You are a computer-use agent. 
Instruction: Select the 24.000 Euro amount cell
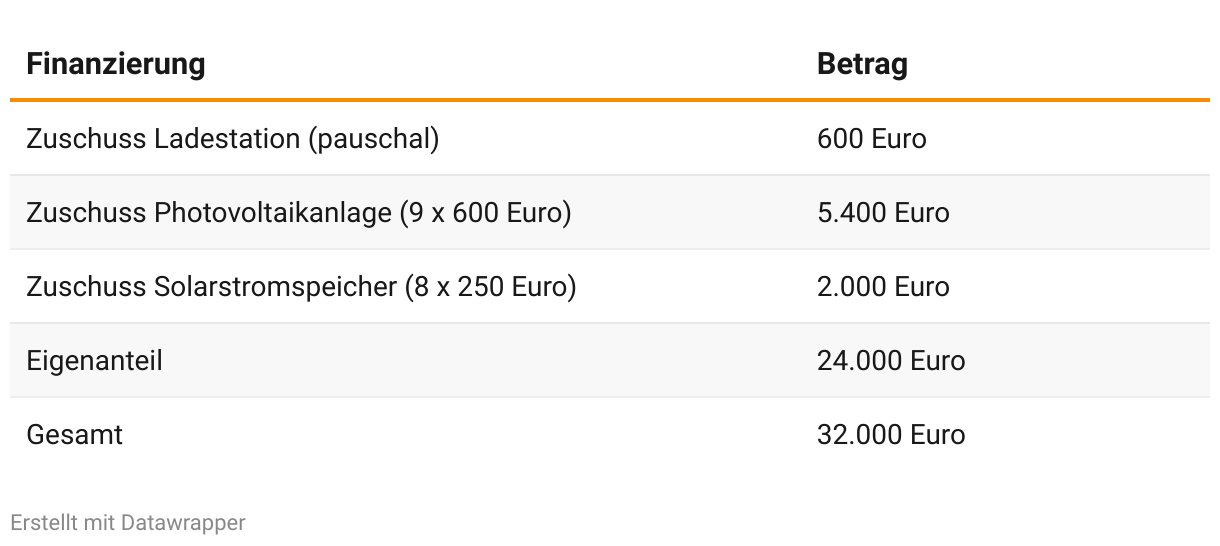891,360
